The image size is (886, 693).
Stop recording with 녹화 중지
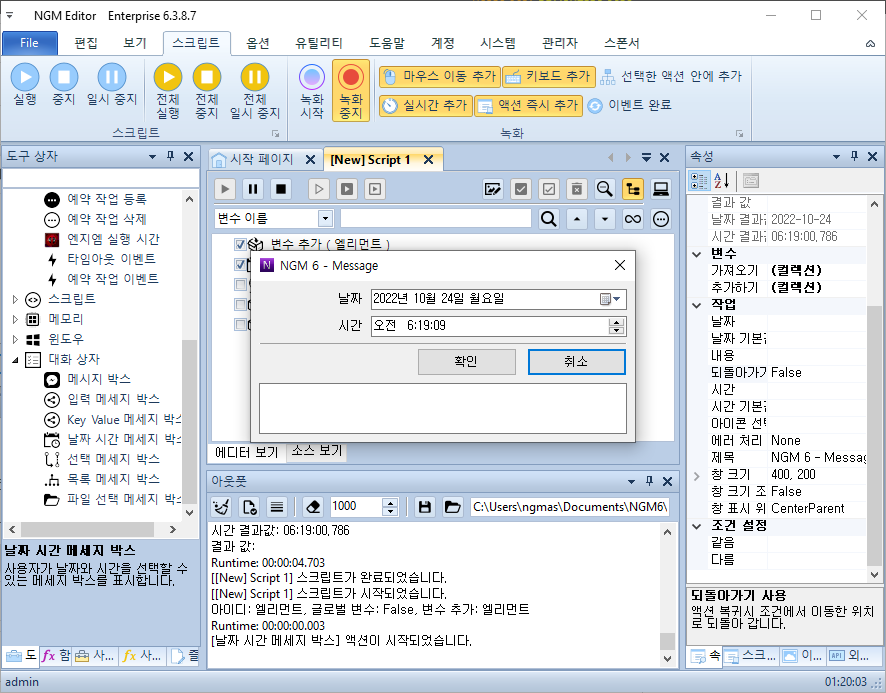[x=351, y=91]
